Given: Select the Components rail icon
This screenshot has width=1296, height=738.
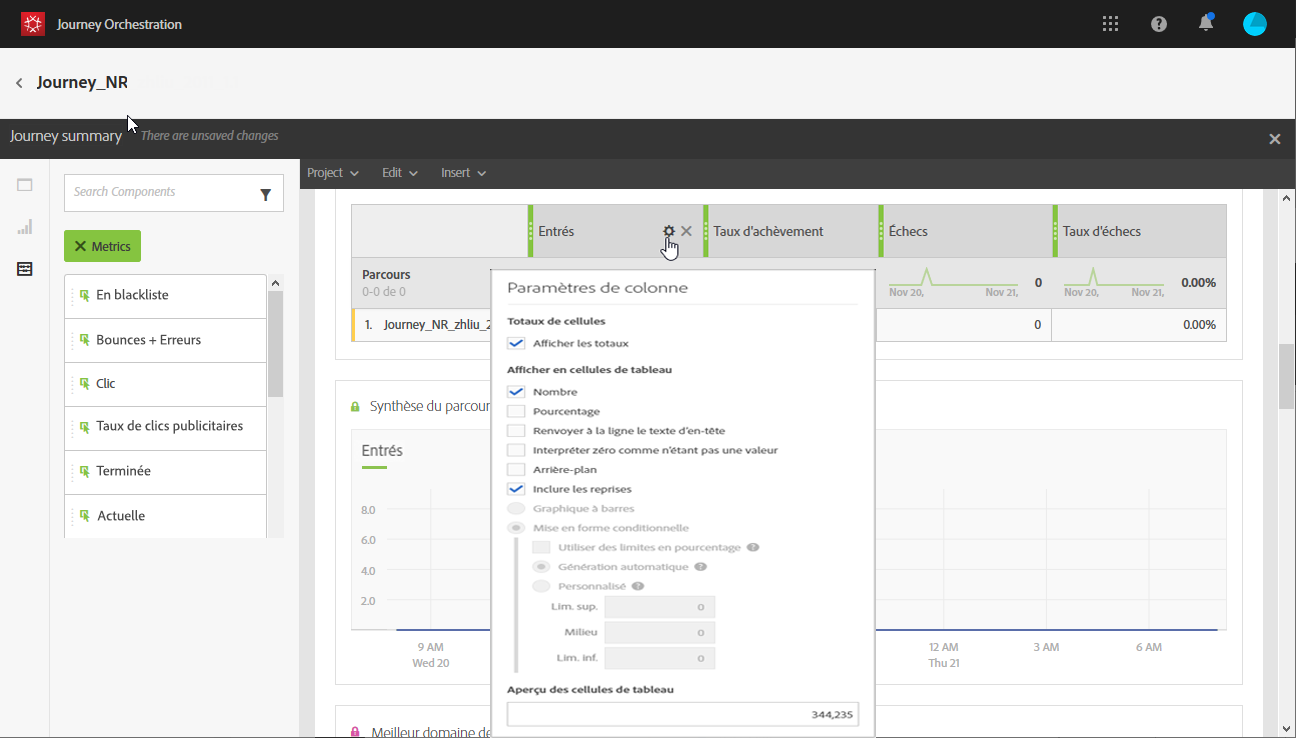Looking at the screenshot, I should click(25, 269).
